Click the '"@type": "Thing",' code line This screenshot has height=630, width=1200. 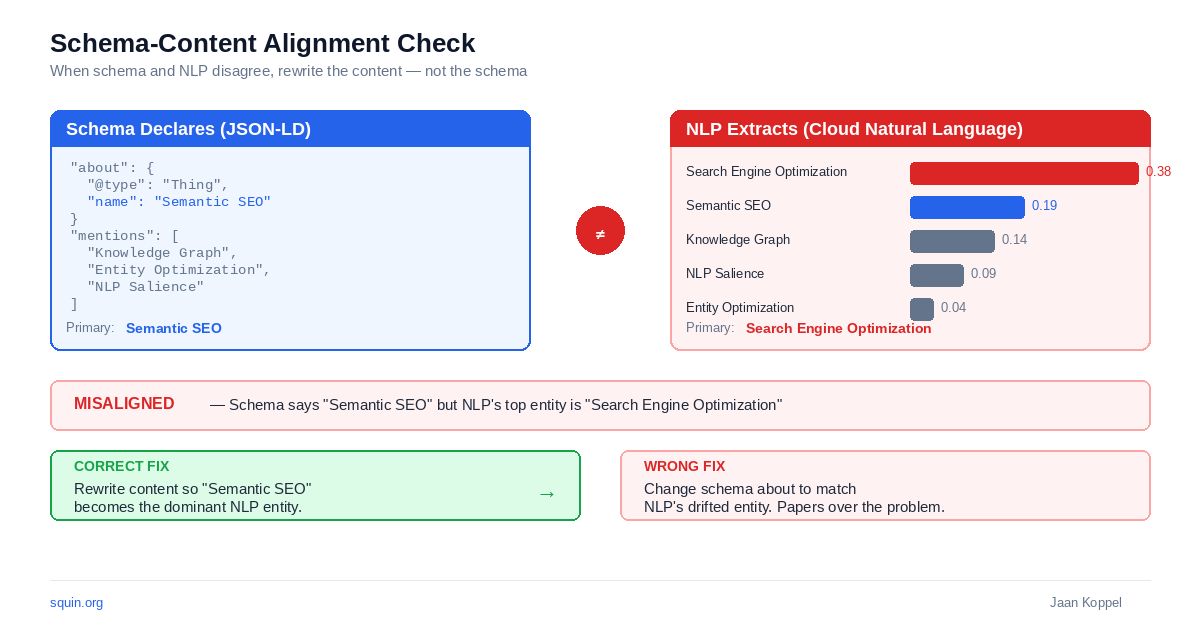click(158, 185)
